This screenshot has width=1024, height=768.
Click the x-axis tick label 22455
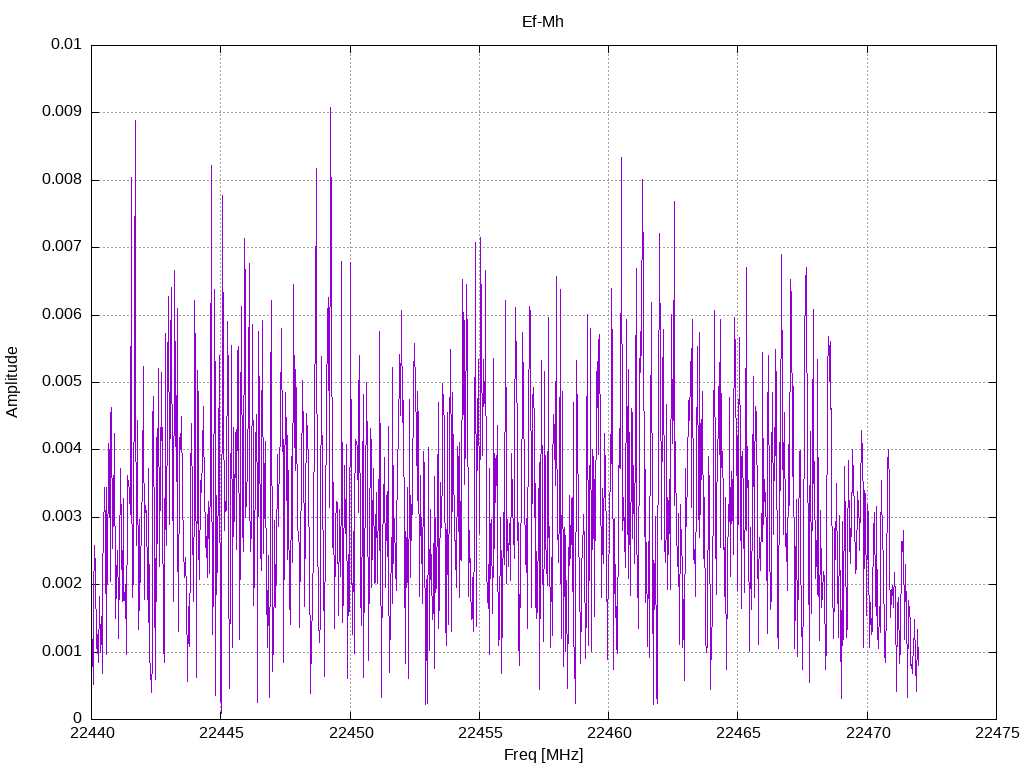(x=481, y=733)
